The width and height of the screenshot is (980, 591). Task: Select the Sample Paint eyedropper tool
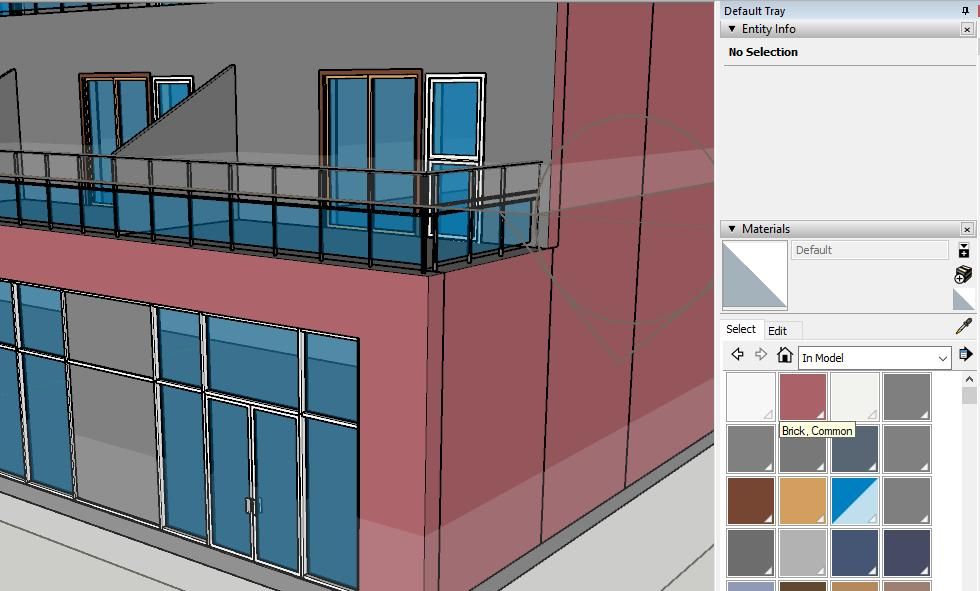pyautogui.click(x=966, y=326)
